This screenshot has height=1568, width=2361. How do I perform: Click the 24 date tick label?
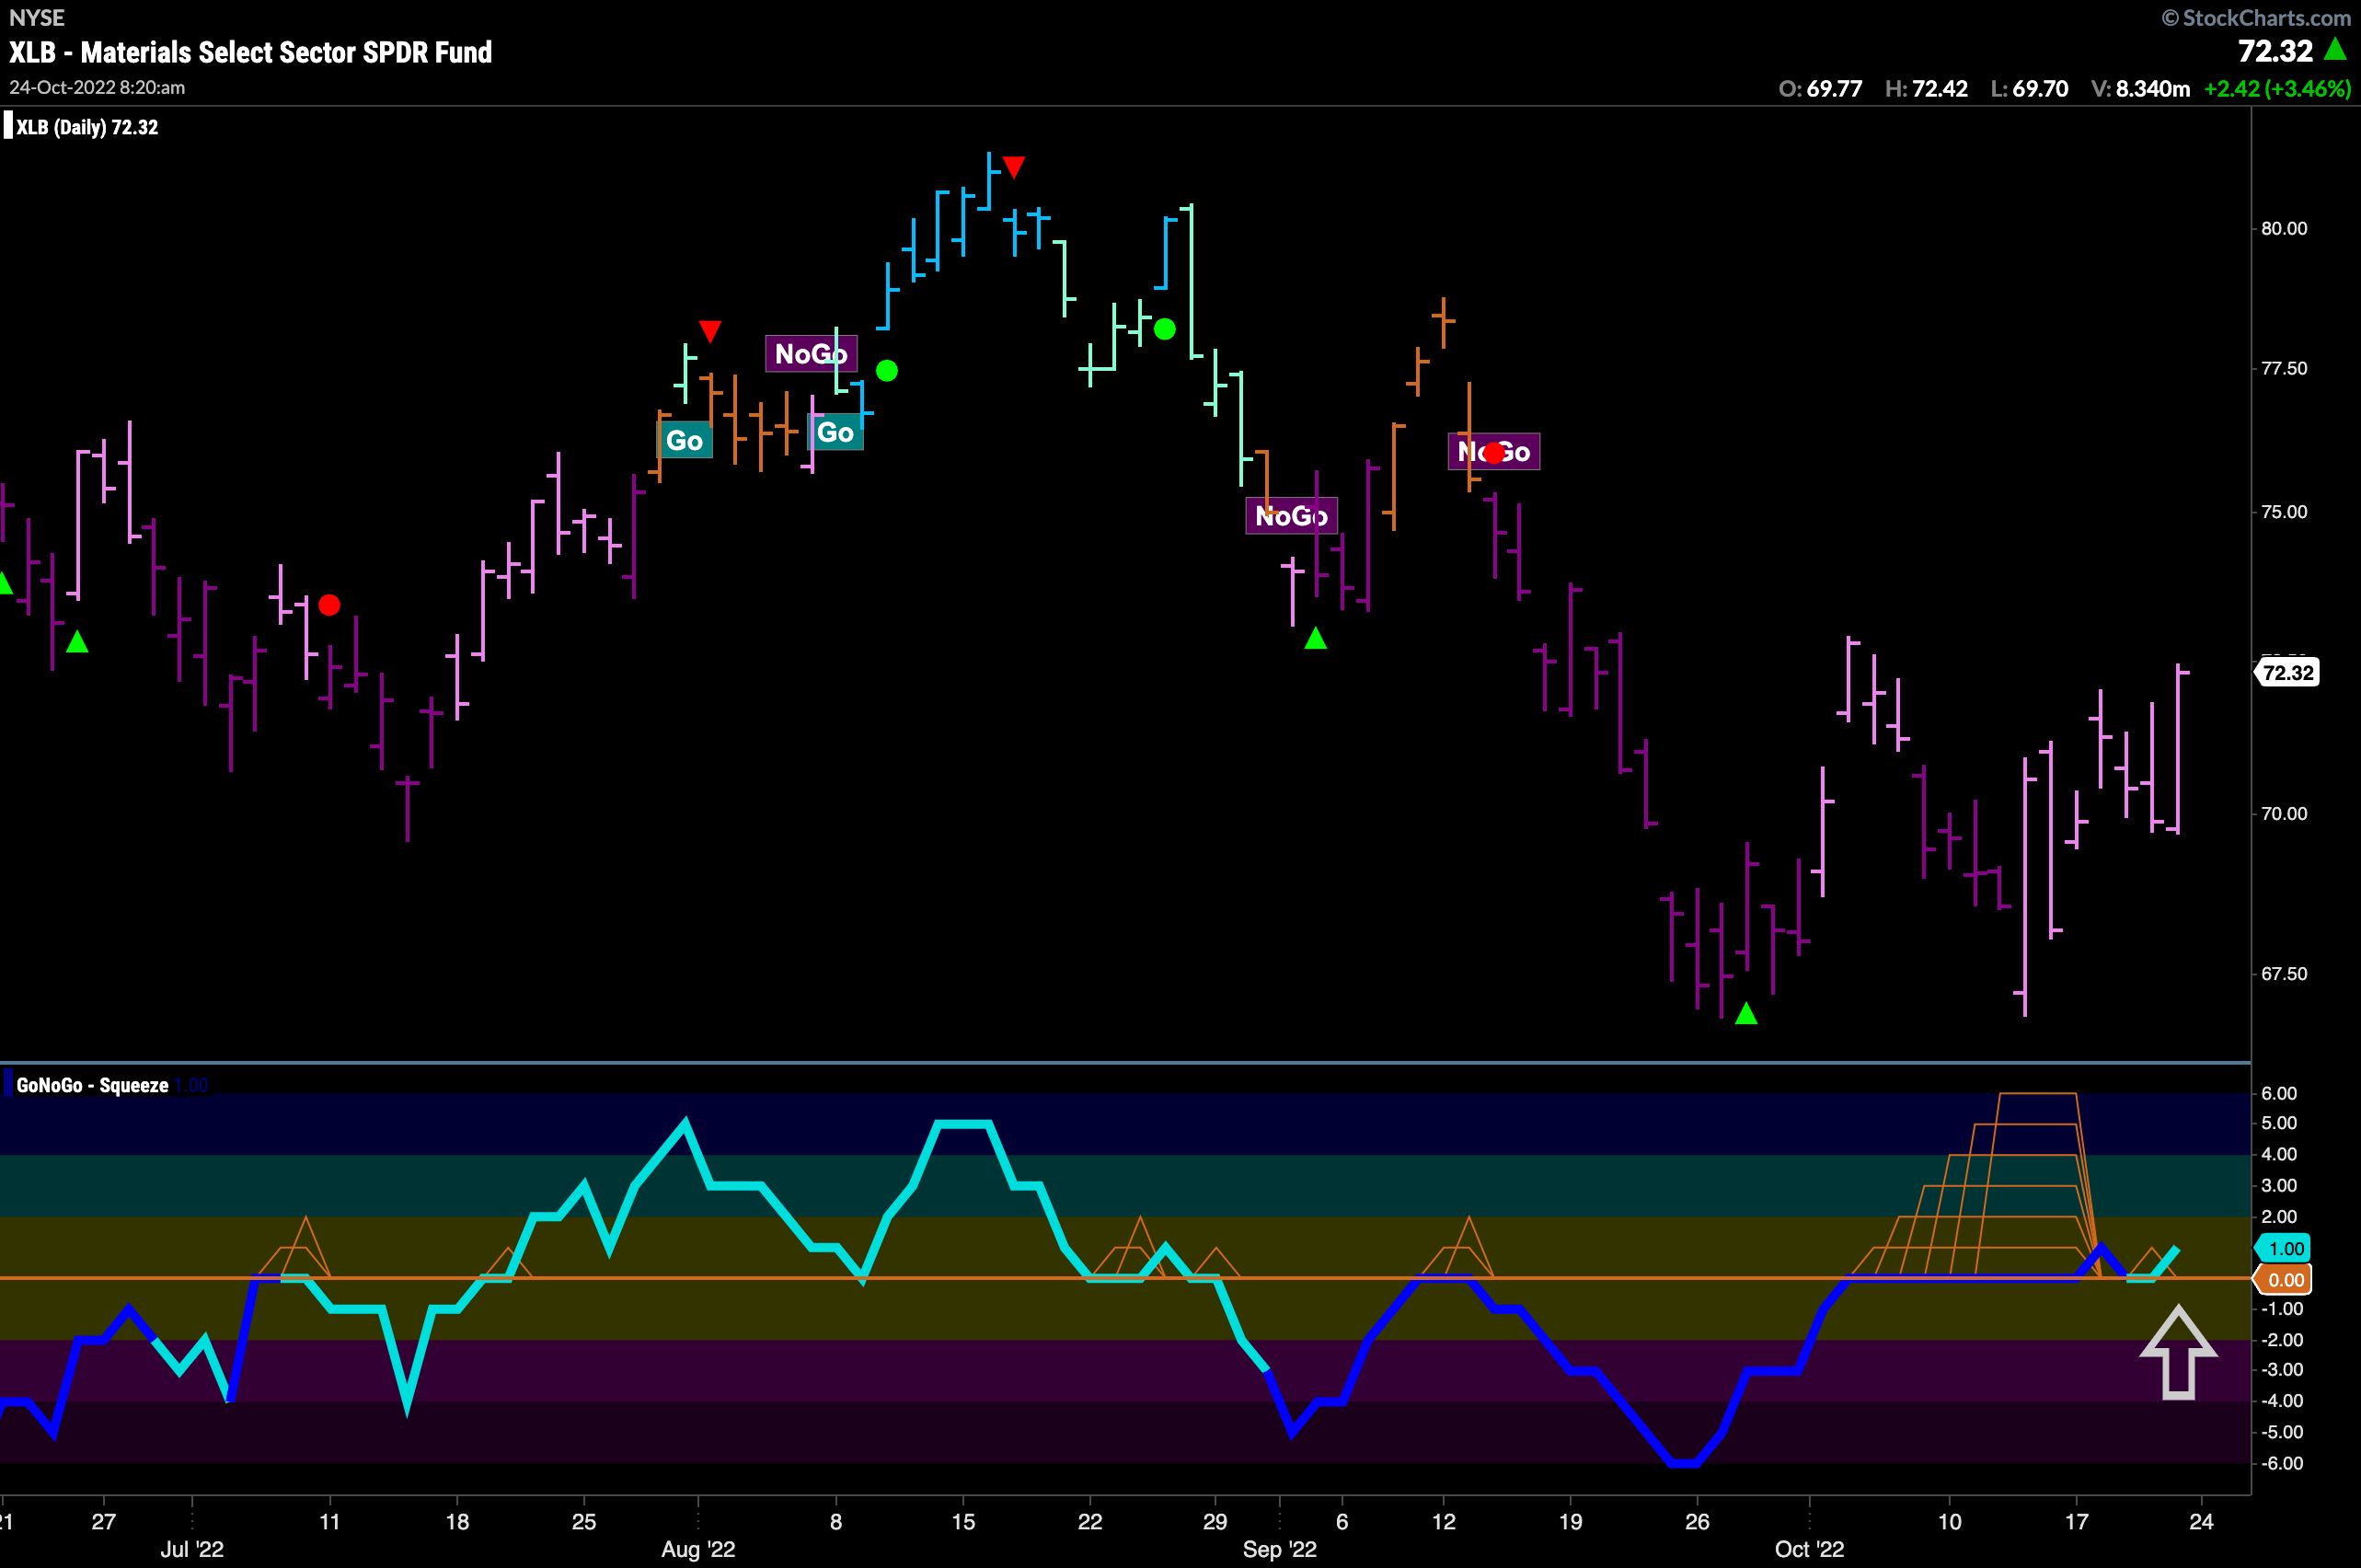pos(2201,1521)
